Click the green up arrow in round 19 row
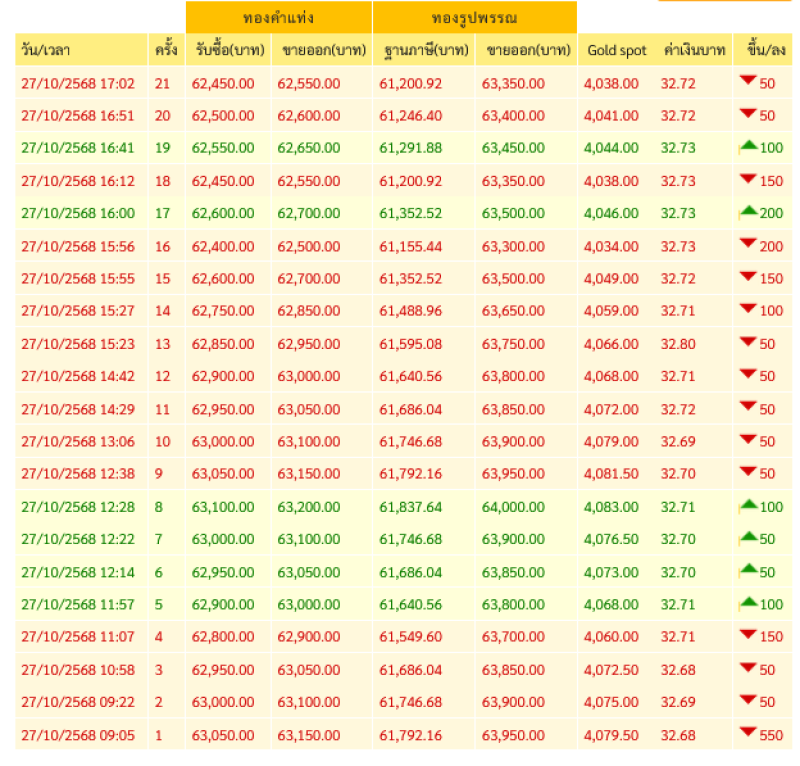This screenshot has width=800, height=766. (747, 146)
